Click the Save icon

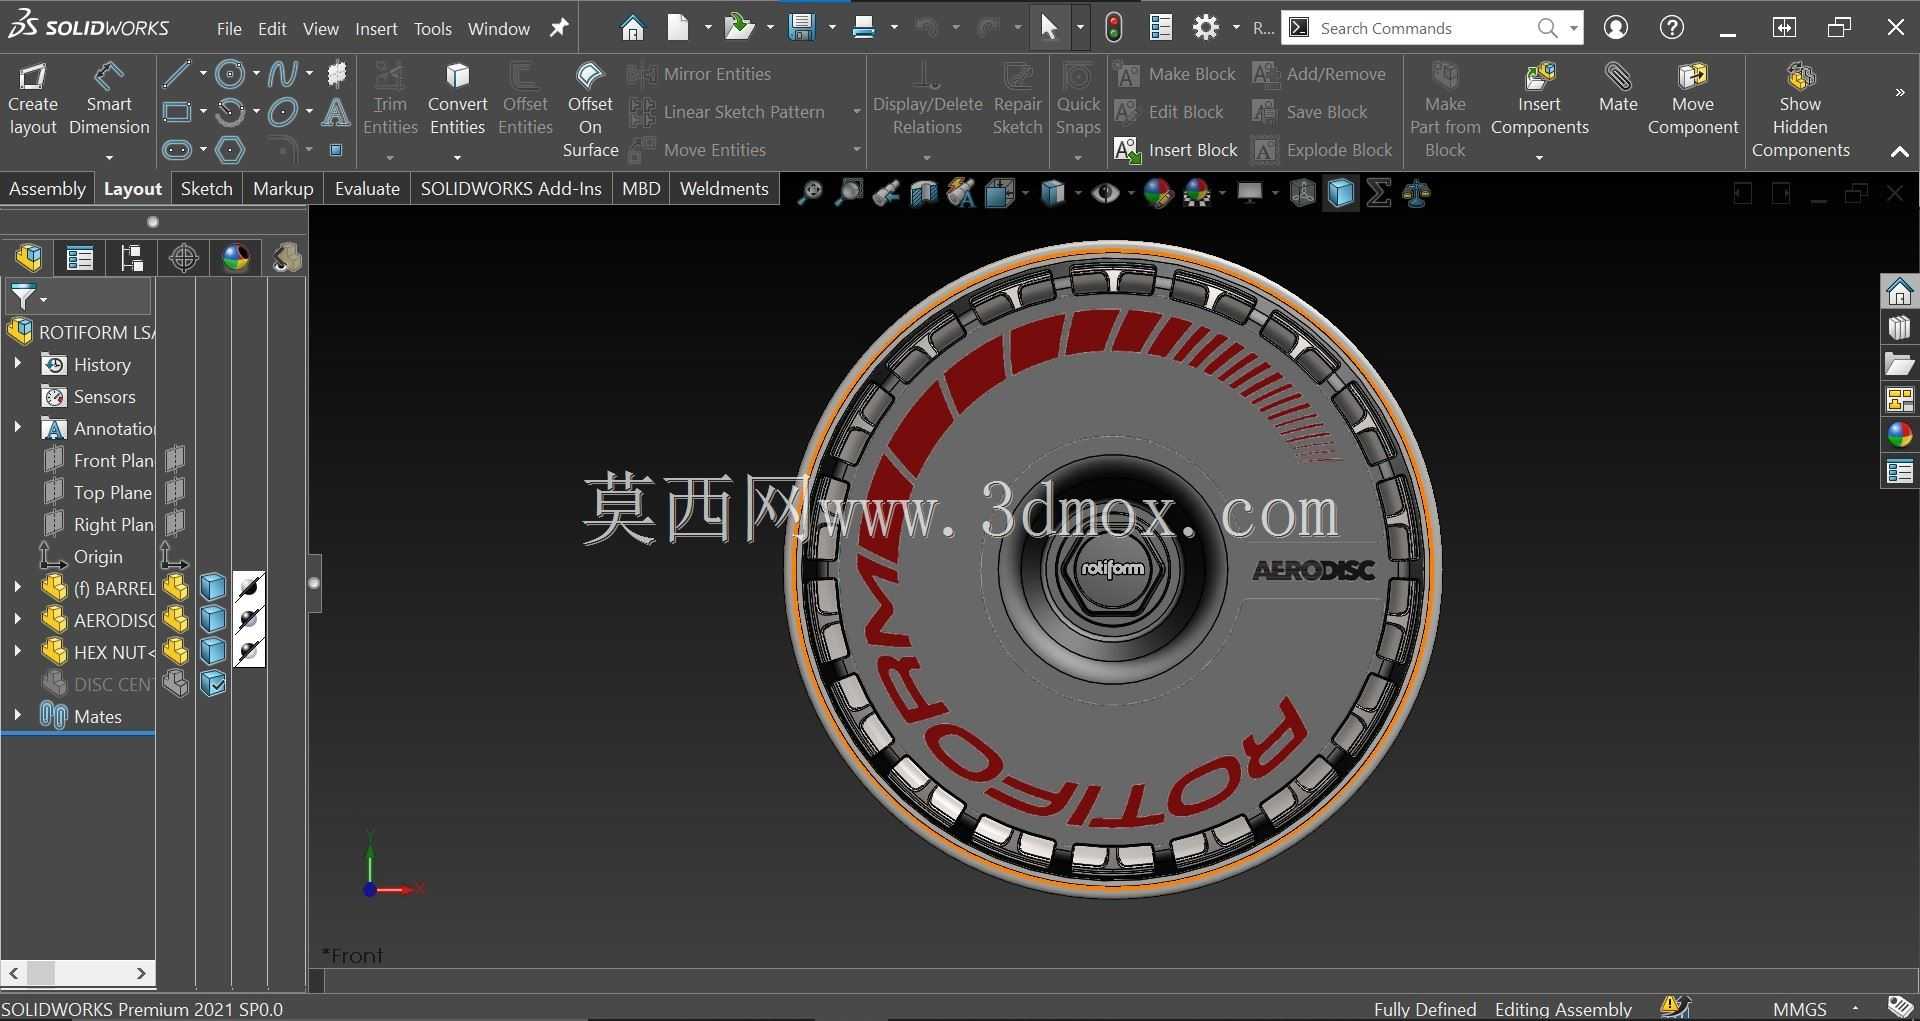coord(801,28)
